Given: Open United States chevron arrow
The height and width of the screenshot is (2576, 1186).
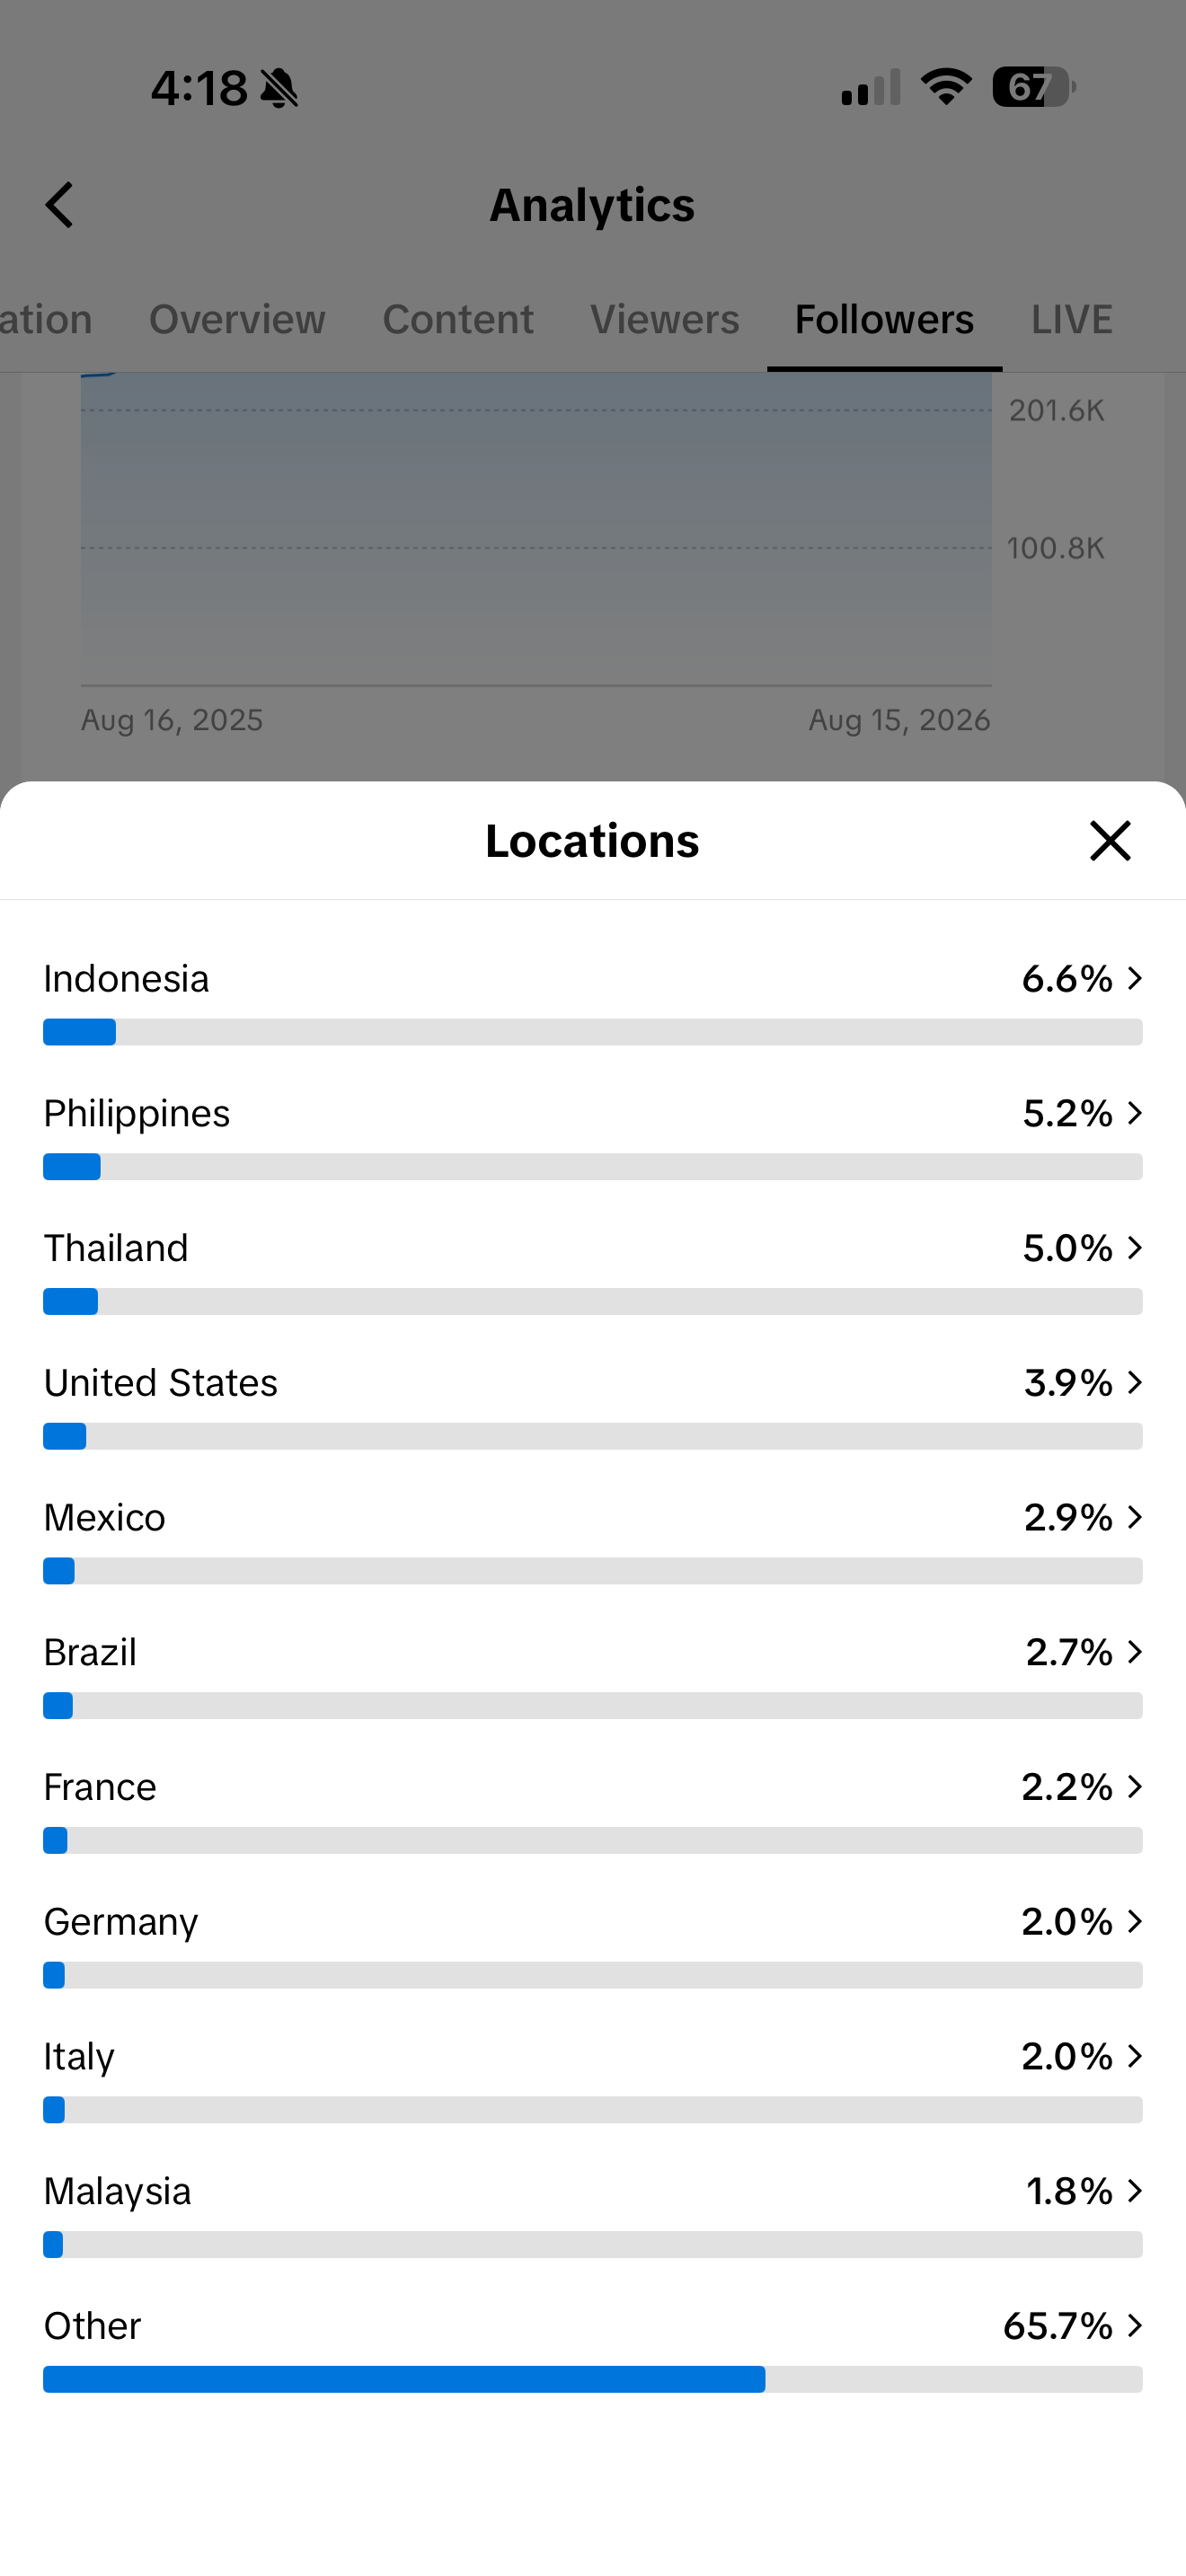Looking at the screenshot, I should click(x=1134, y=1383).
